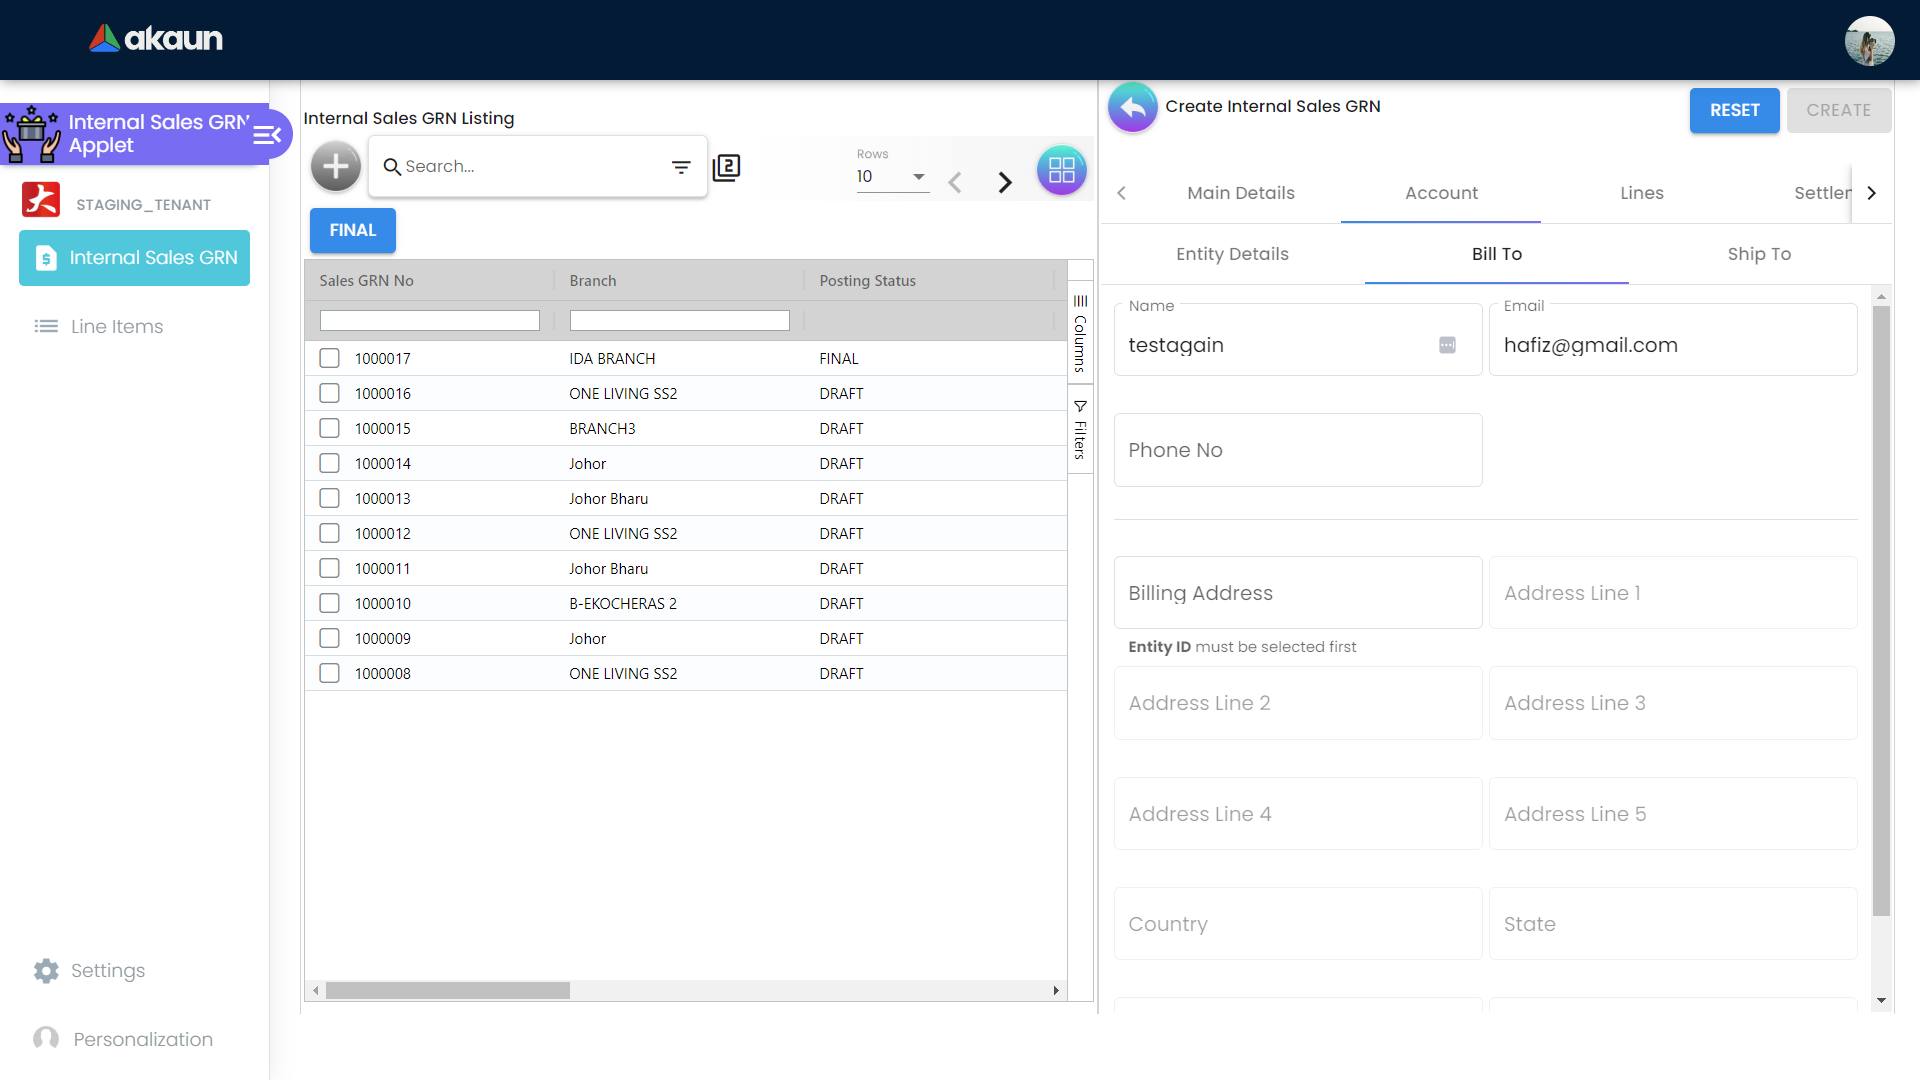
Task: Collapse the applet sidebar menu icon
Action: [267, 135]
